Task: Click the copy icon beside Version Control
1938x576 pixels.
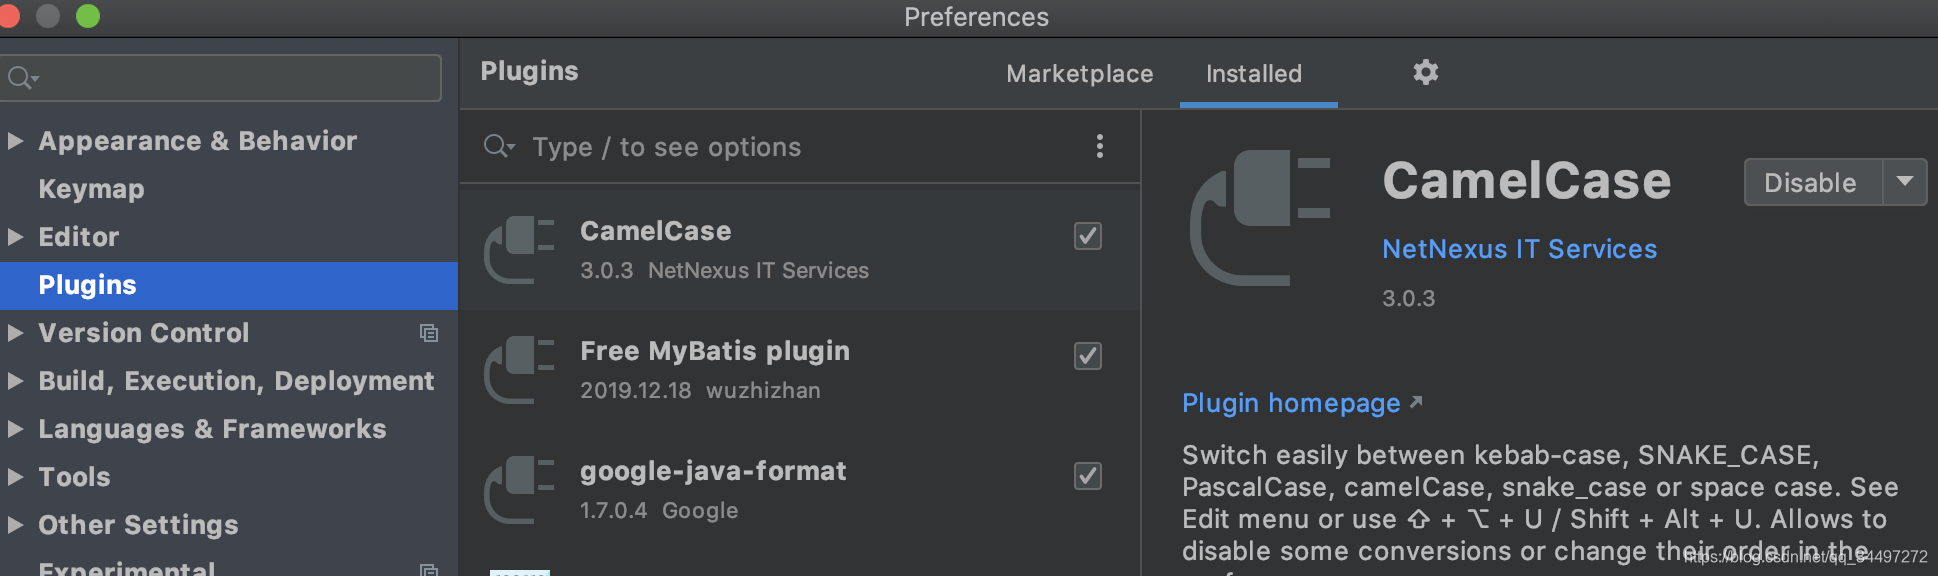Action: tap(429, 333)
